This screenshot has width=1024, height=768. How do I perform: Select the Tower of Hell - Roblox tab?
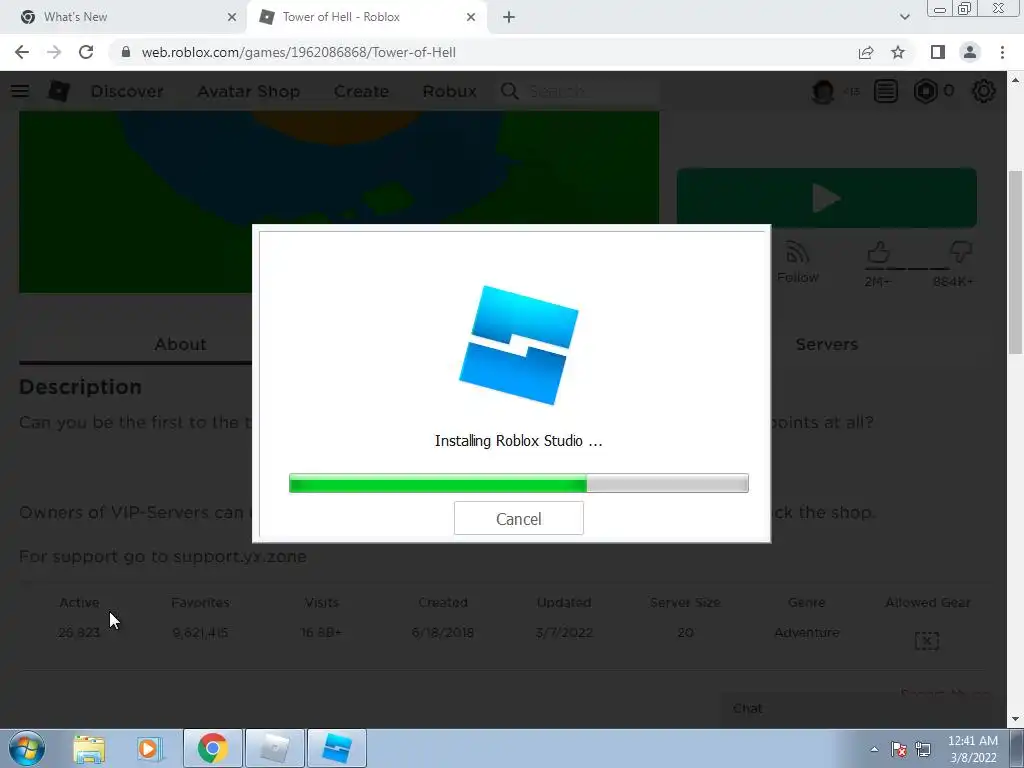click(x=366, y=17)
